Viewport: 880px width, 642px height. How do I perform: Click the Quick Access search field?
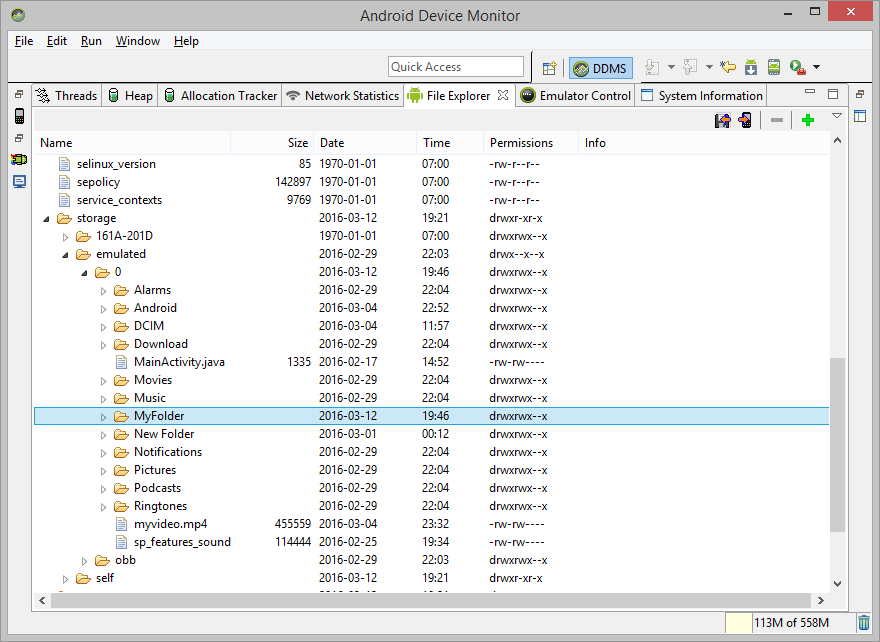pos(456,67)
